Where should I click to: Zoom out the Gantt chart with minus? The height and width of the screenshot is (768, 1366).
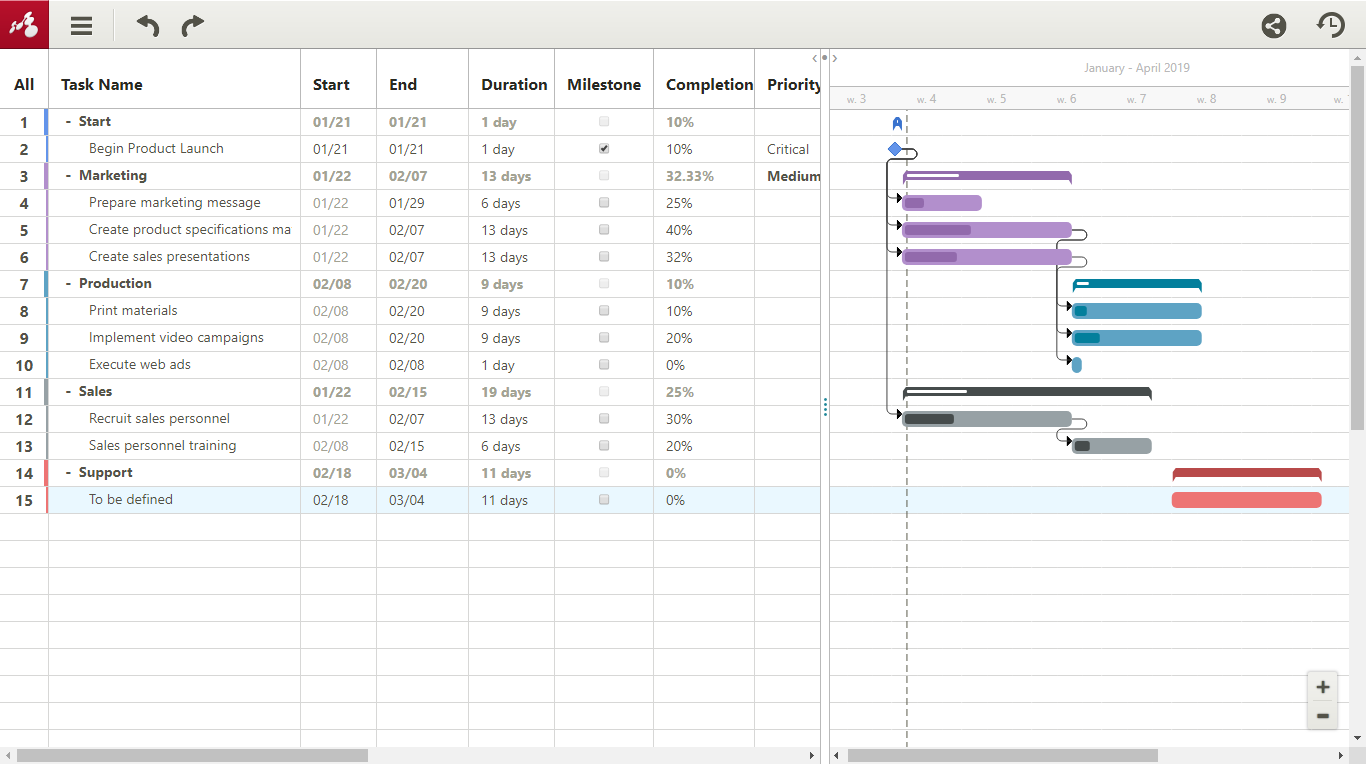(x=1322, y=716)
